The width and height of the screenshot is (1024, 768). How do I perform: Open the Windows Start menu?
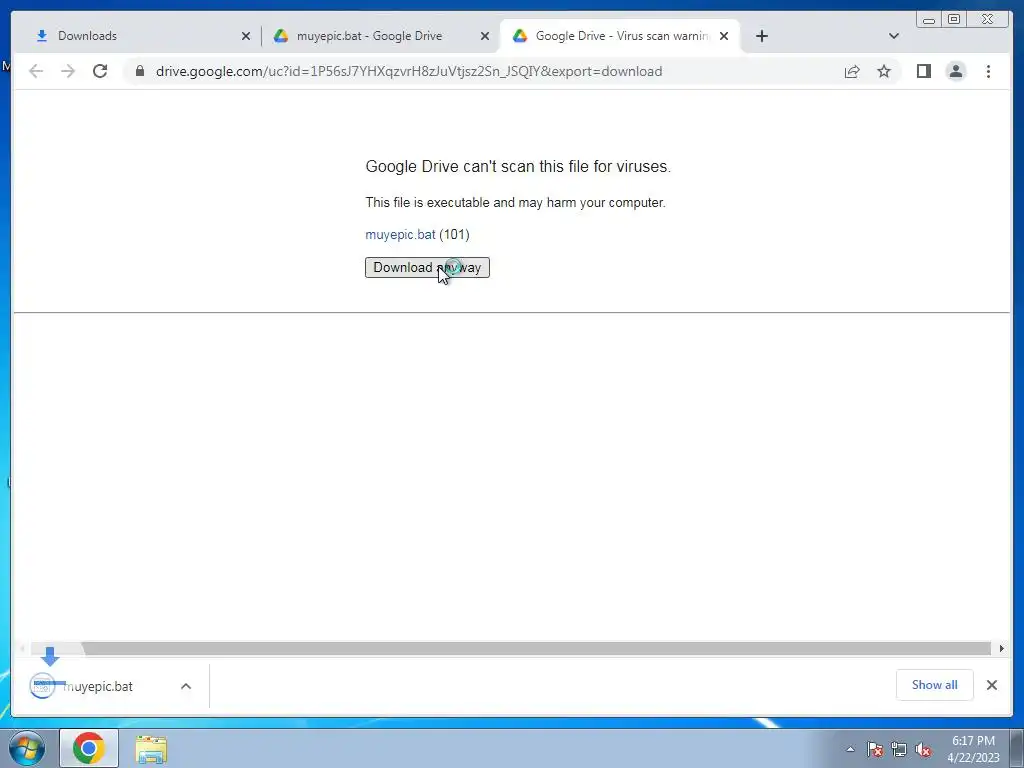point(27,748)
